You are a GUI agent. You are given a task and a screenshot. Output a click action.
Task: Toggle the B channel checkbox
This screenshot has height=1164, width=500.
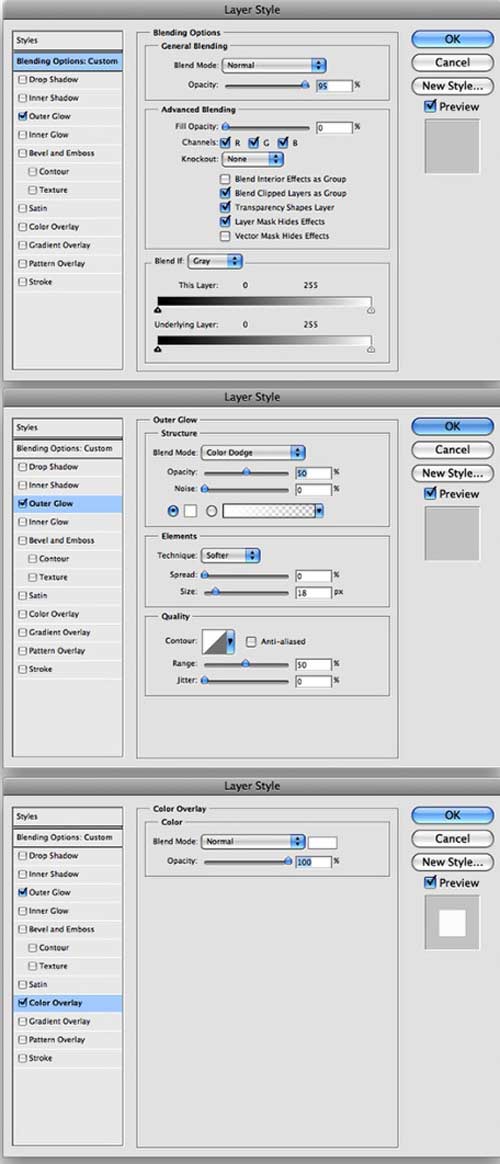(x=283, y=142)
